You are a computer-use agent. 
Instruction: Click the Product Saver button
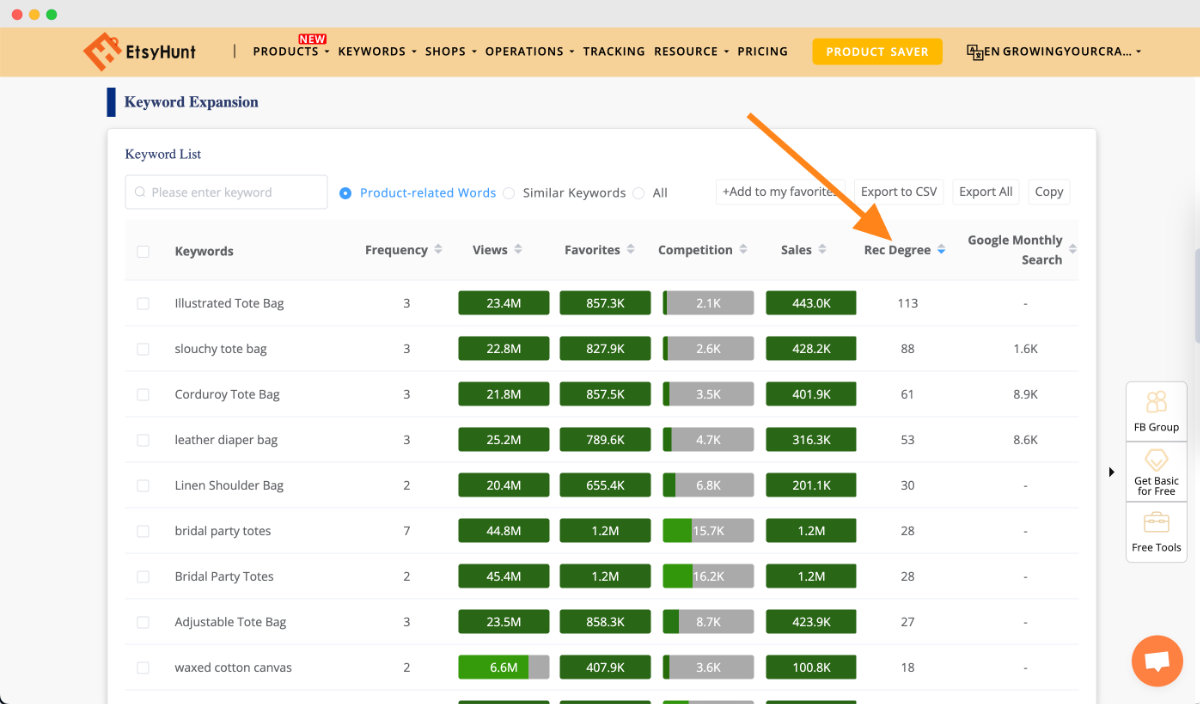[x=877, y=51]
